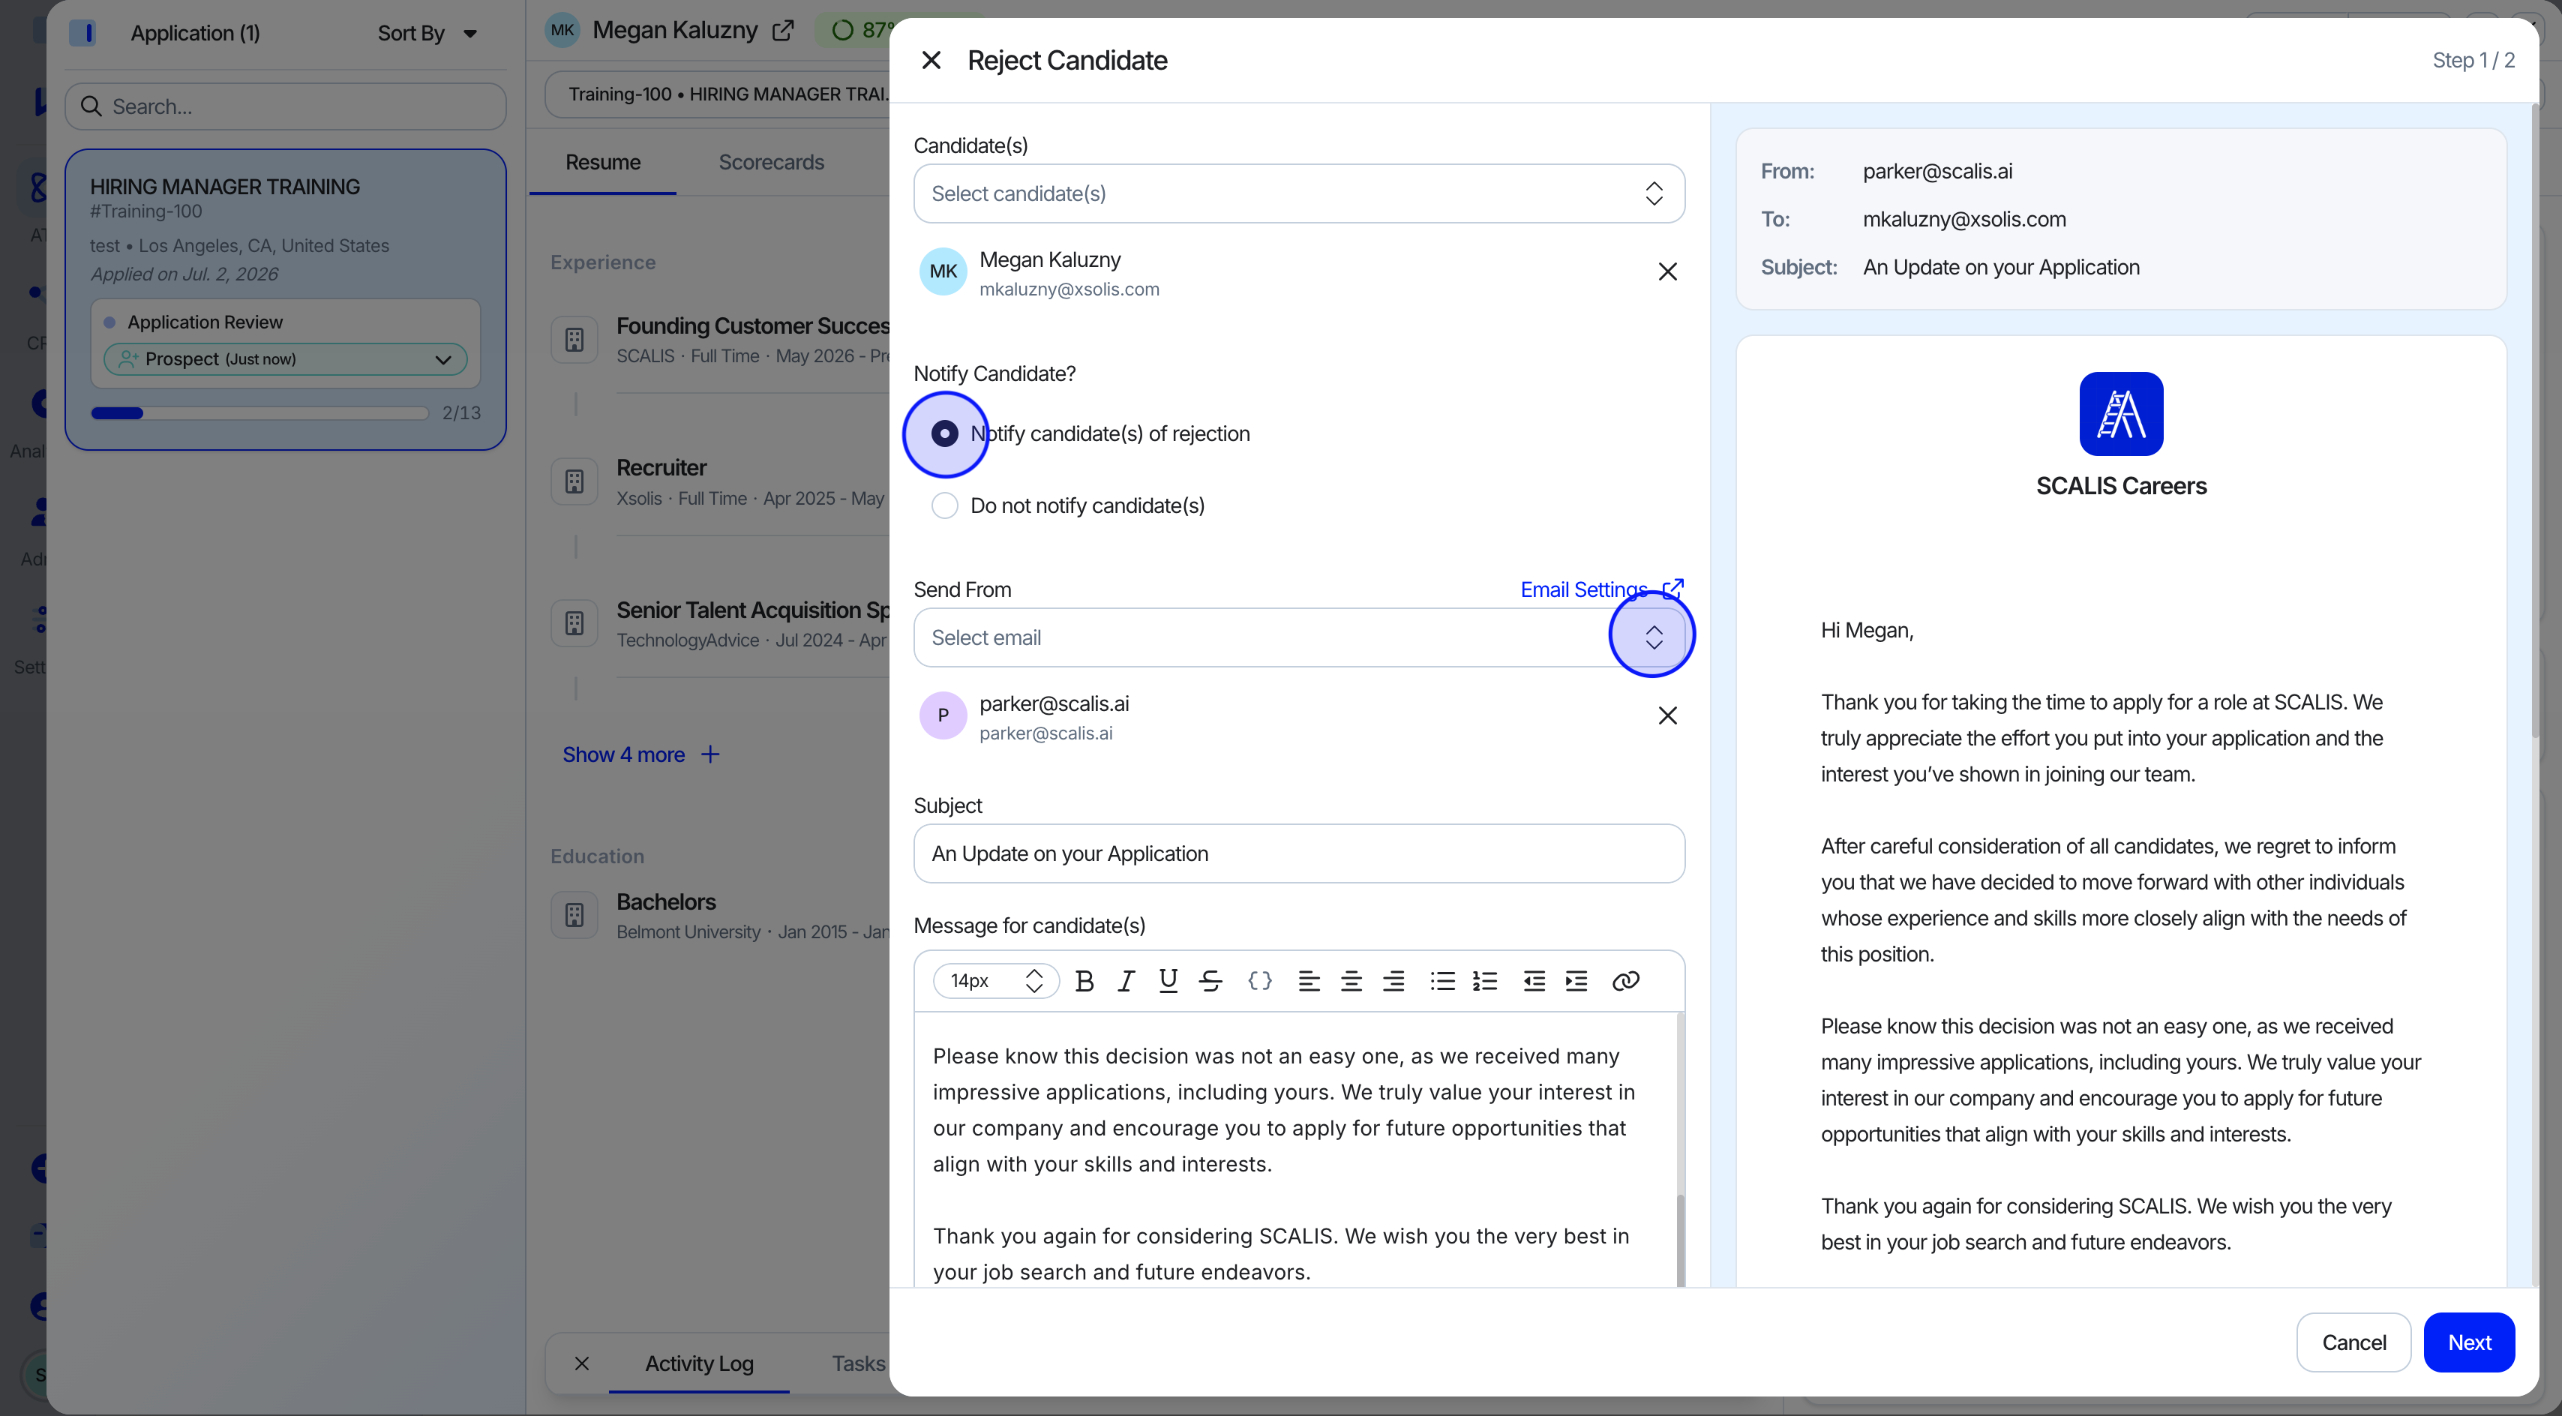Screen dimensions: 2562x1416
Task: Switch to the Scorecards tab
Action: click(x=771, y=162)
